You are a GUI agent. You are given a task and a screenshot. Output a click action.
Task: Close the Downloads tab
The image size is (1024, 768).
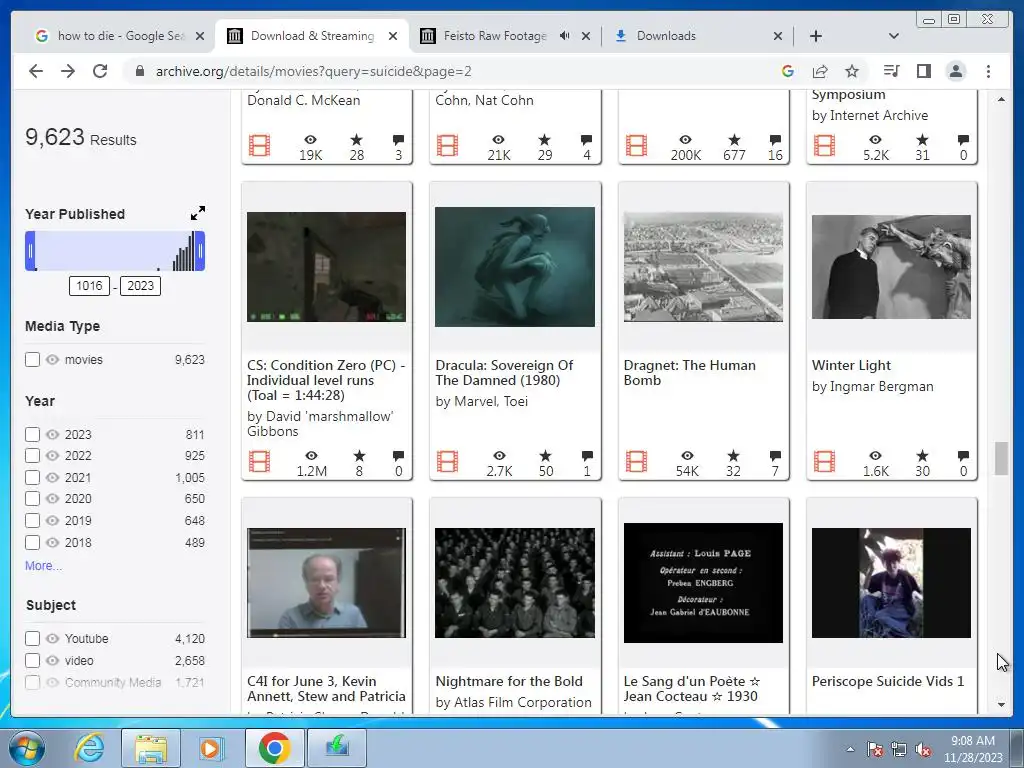tap(778, 36)
